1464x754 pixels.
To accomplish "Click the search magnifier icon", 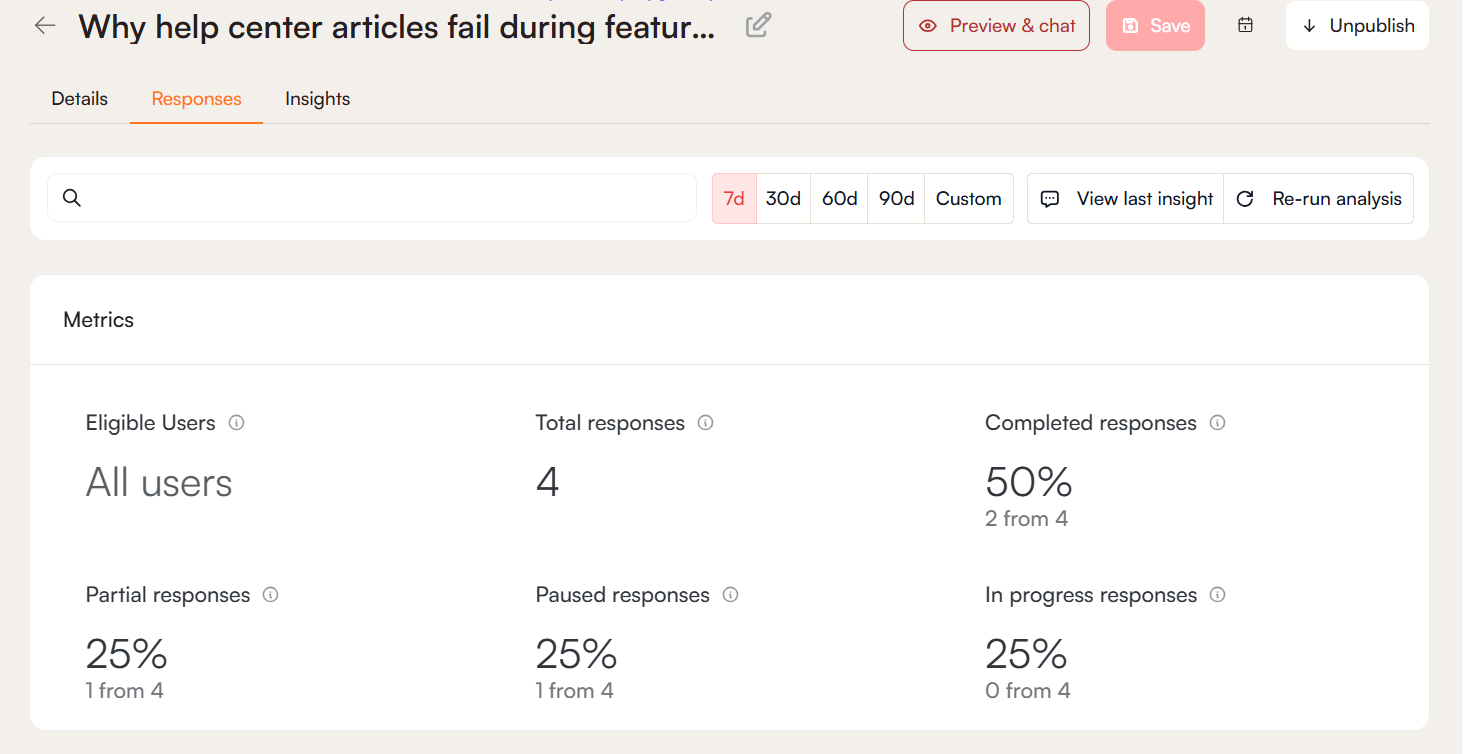I will 72,198.
